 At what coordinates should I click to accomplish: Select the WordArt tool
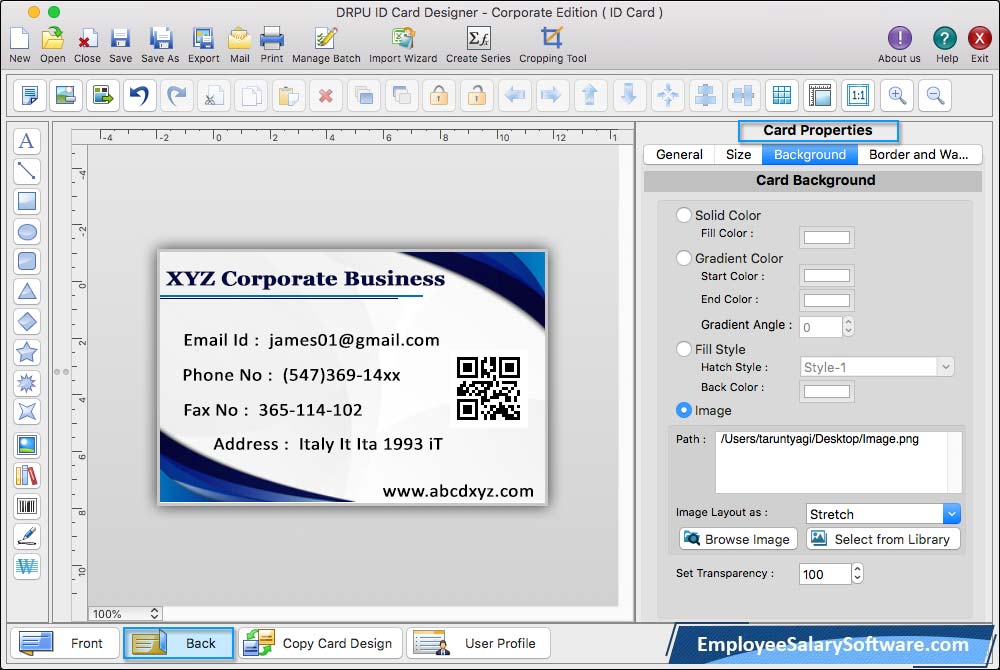pyautogui.click(x=27, y=566)
